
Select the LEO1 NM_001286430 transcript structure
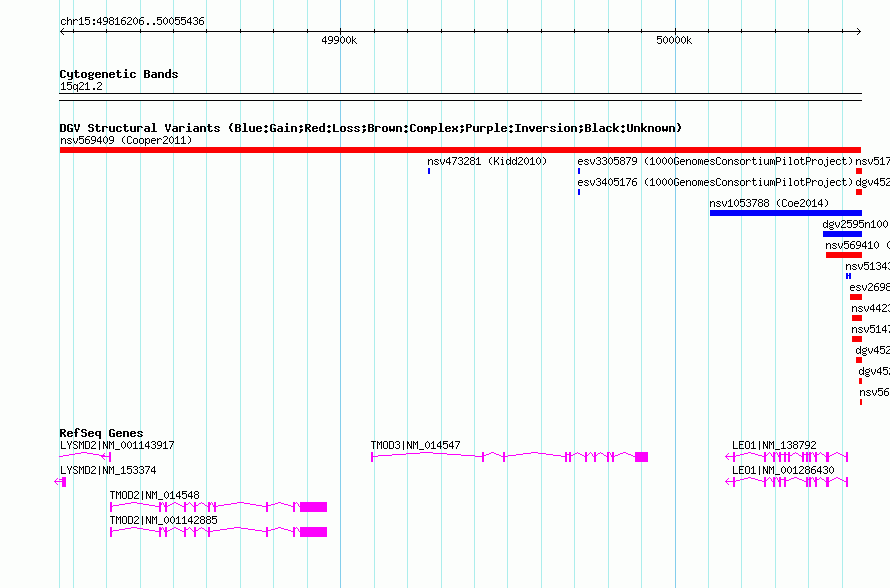(787, 482)
